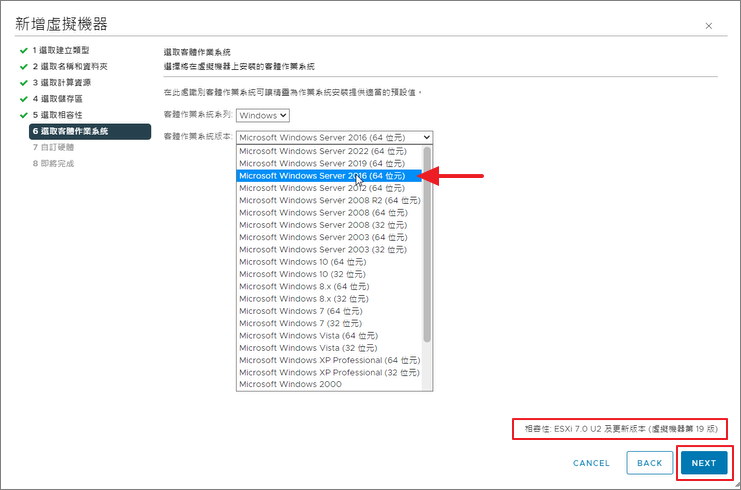Select Microsoft Windows 8.x (64-bit)
The image size is (741, 490).
[329, 286]
